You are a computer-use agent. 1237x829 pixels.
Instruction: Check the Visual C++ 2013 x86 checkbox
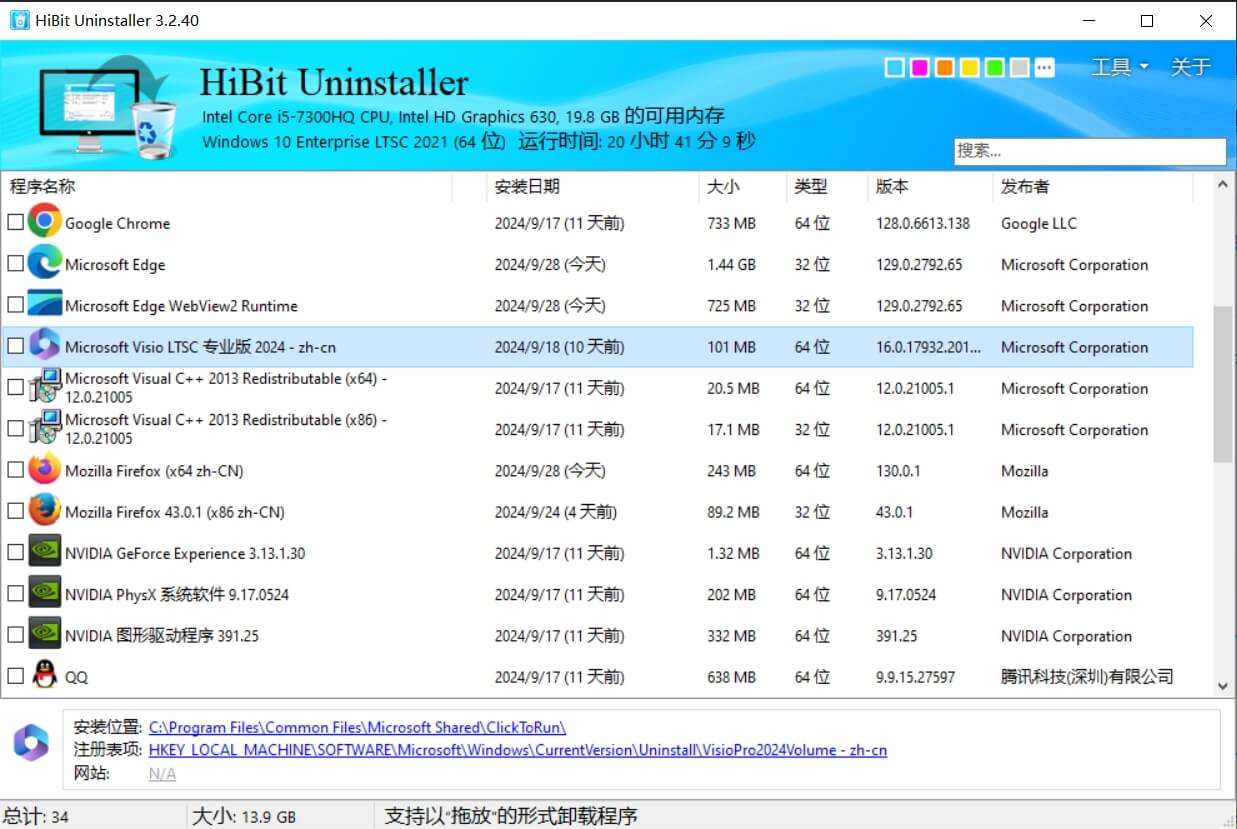point(15,428)
